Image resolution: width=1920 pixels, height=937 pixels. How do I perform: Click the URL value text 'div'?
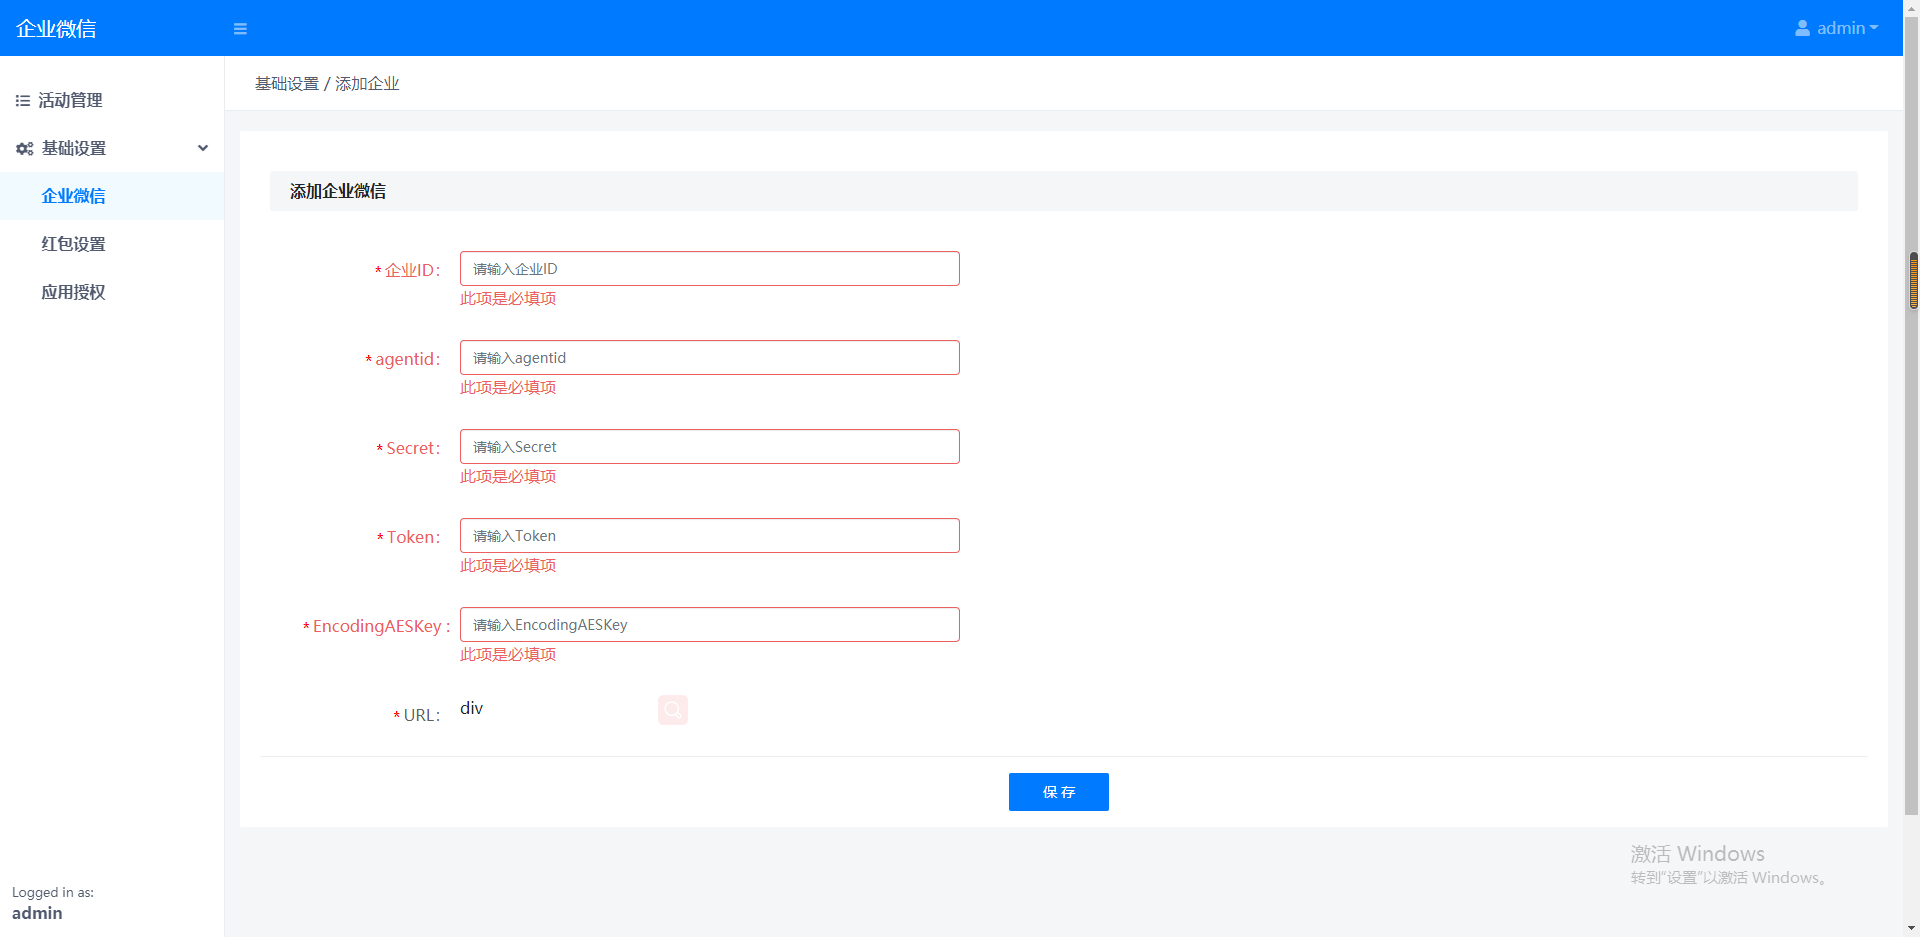point(471,708)
